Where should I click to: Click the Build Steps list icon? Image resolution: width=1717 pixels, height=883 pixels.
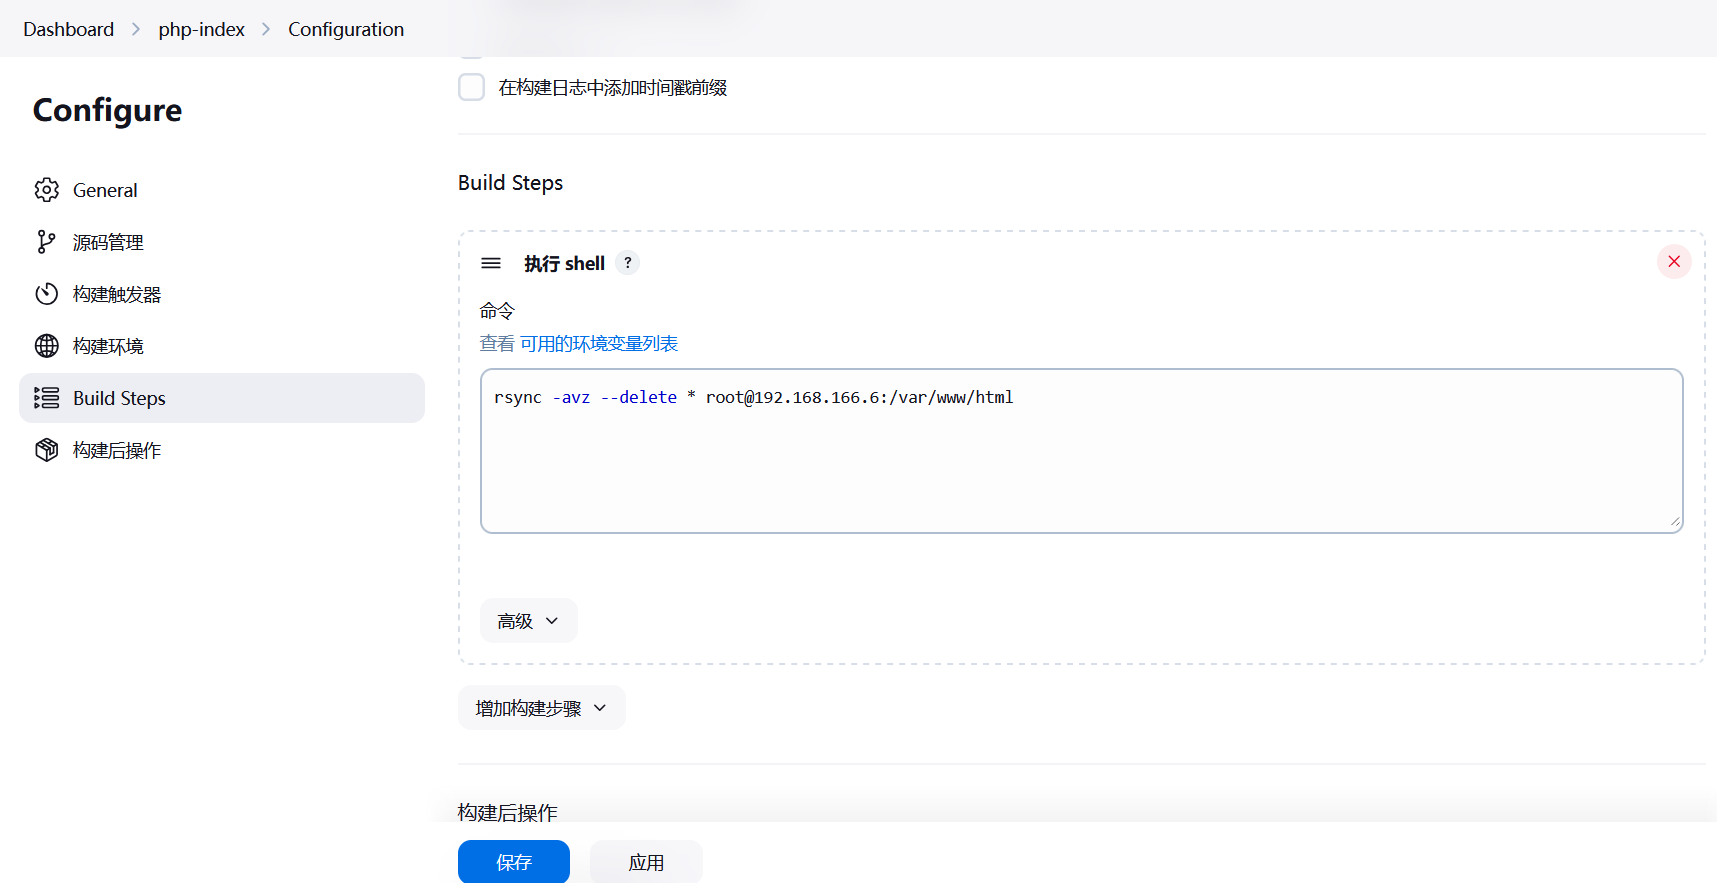pos(46,398)
